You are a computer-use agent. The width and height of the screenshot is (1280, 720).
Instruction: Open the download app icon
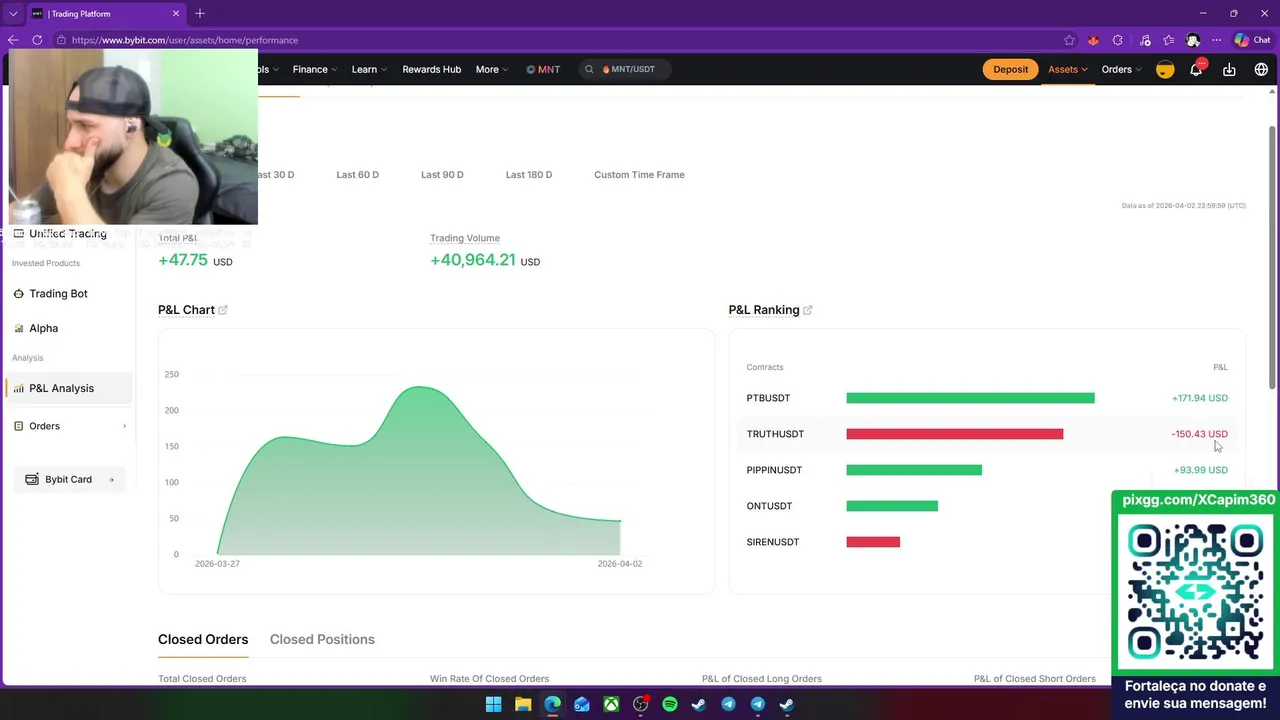[1229, 69]
